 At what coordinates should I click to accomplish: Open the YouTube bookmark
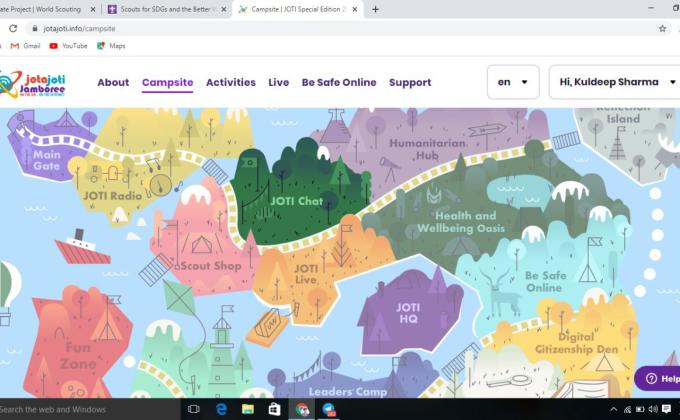68,46
